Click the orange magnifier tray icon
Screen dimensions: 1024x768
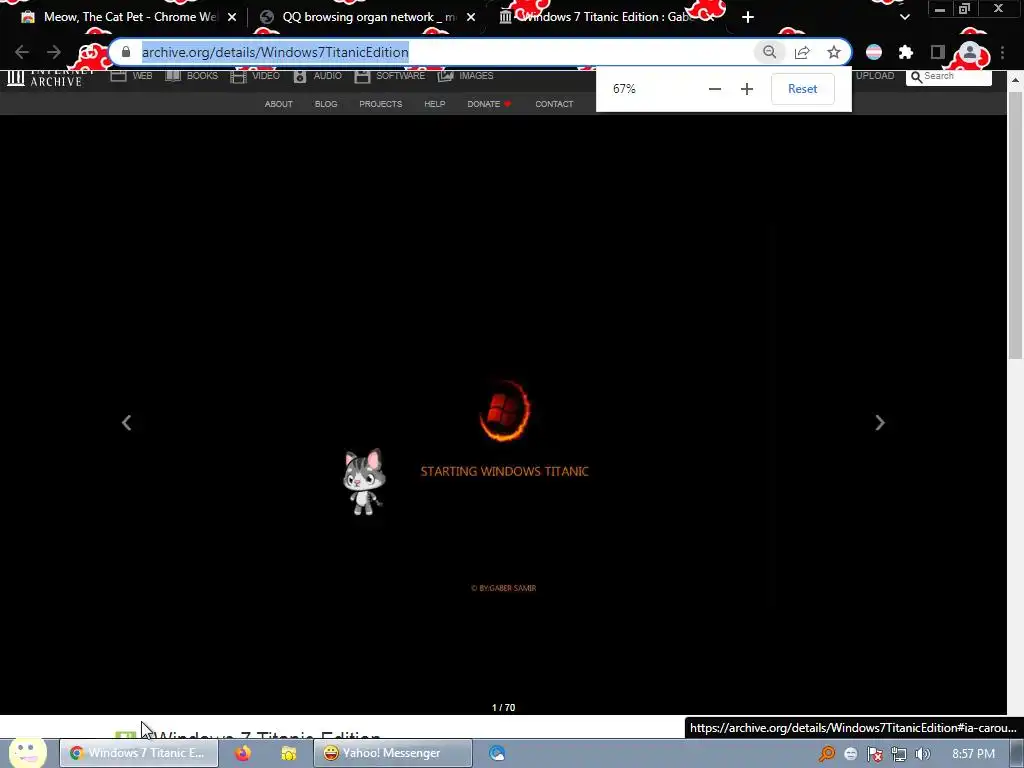pos(826,754)
